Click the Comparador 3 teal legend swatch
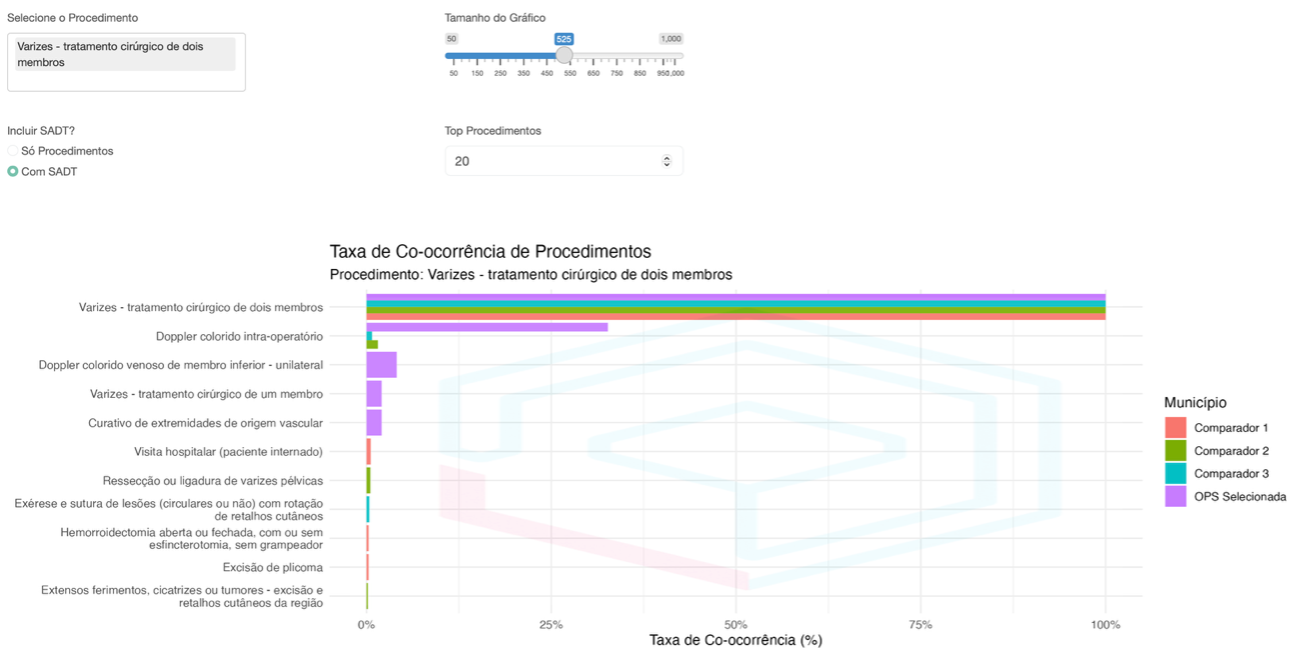Viewport: 1304px width, 660px height. click(1175, 474)
